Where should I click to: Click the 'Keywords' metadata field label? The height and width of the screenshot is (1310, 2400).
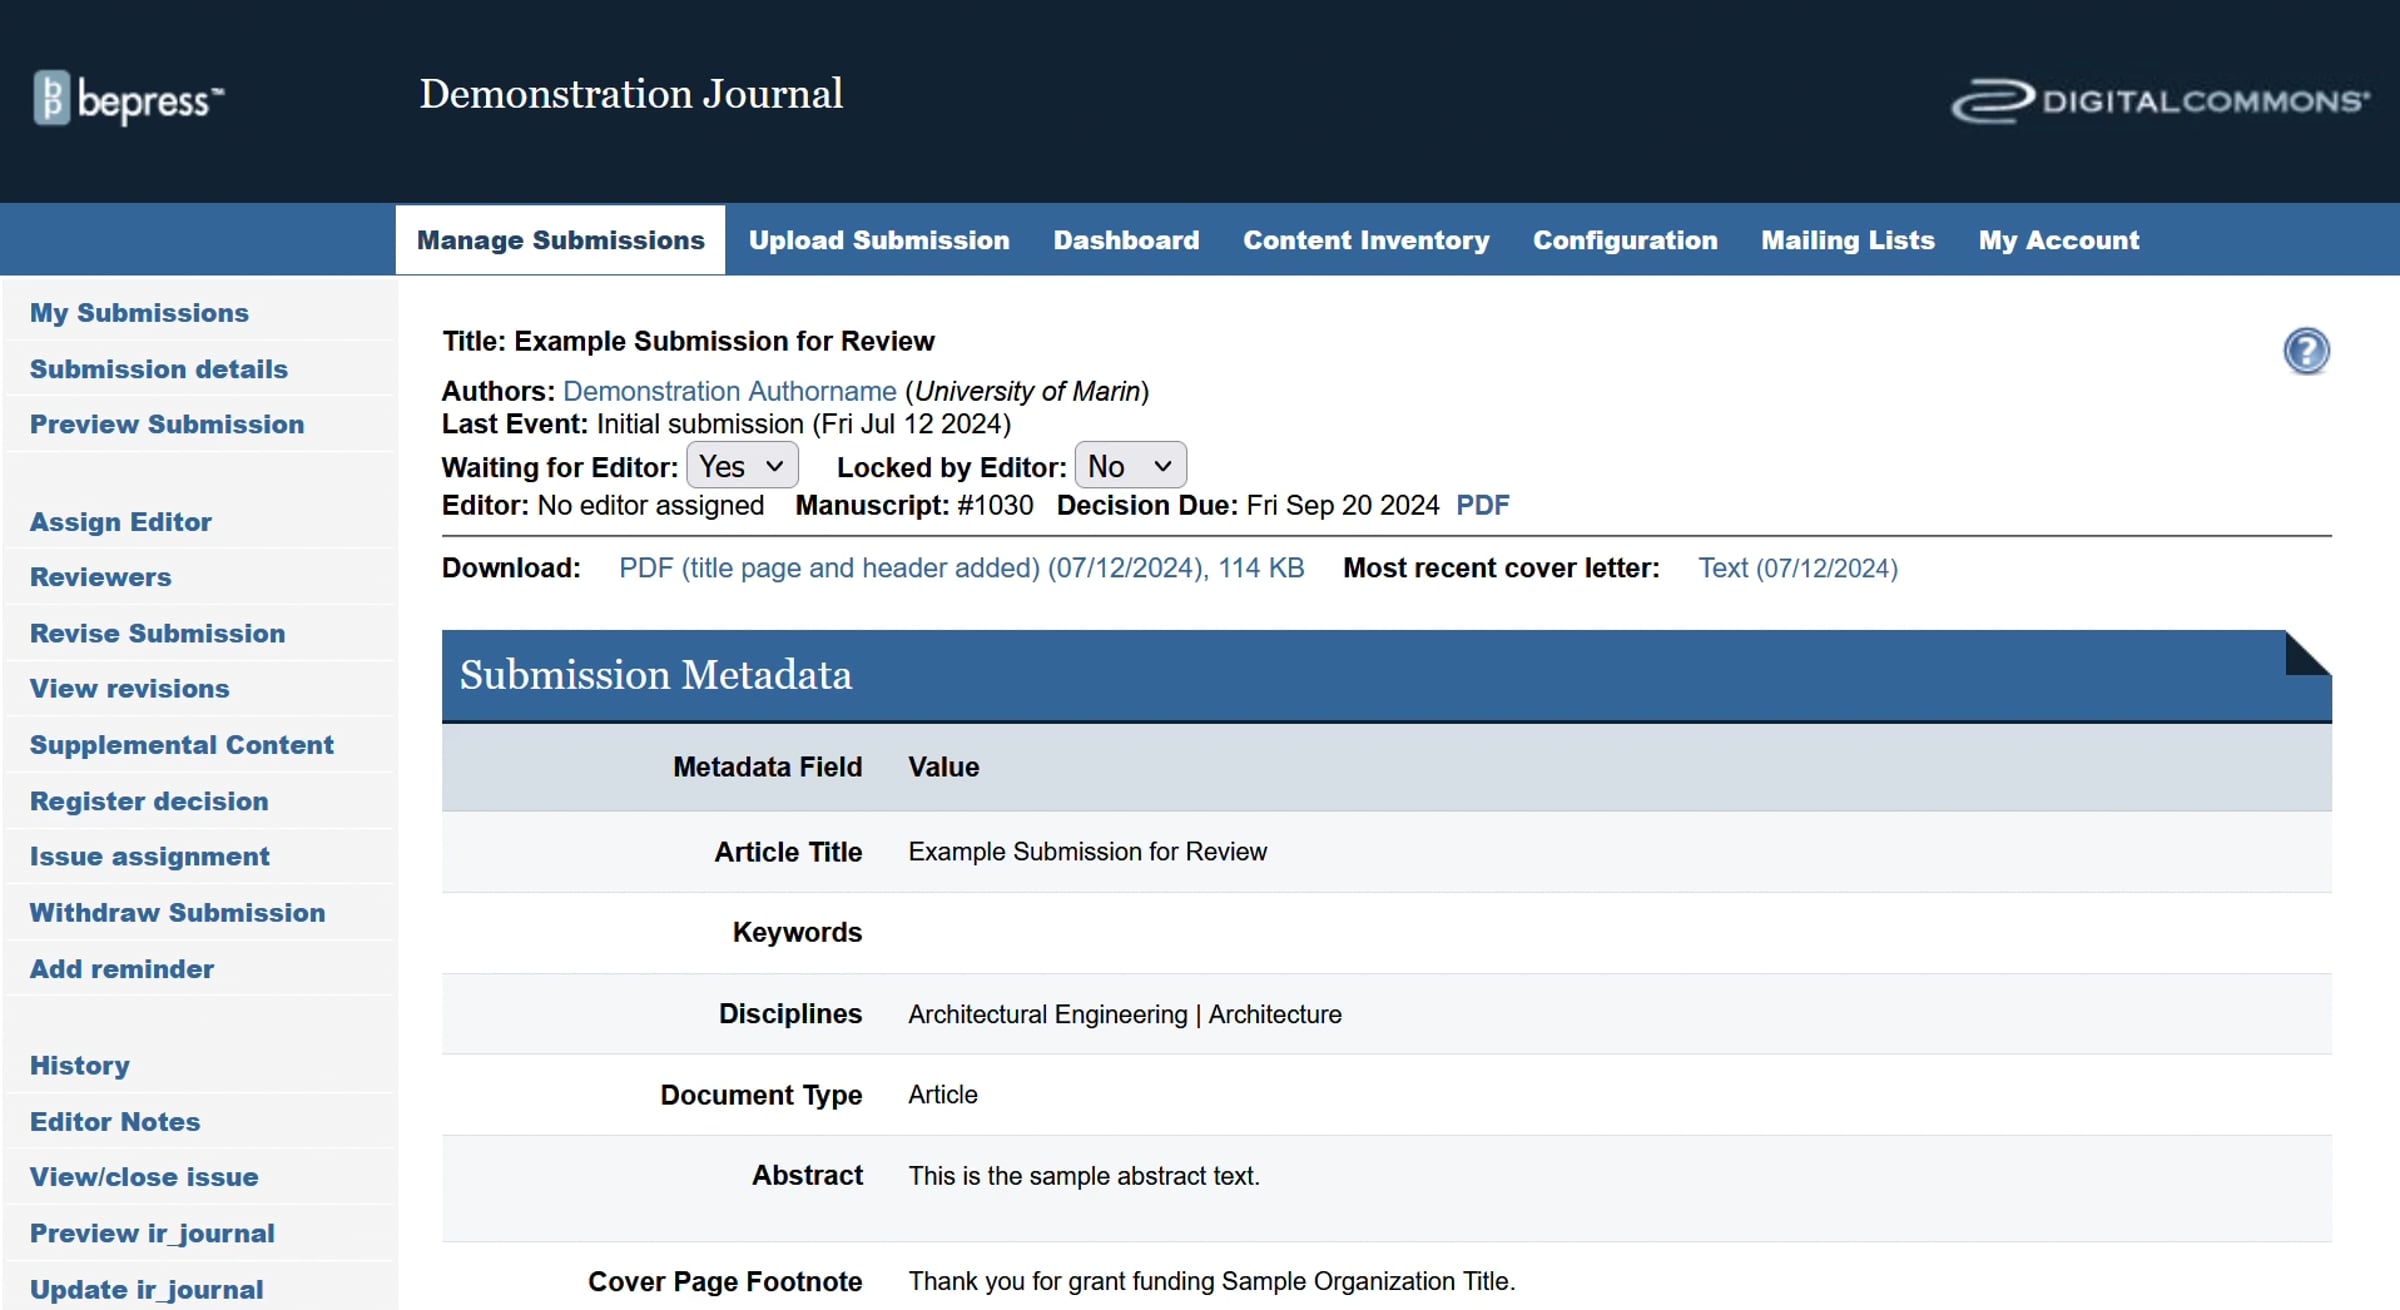pos(797,932)
